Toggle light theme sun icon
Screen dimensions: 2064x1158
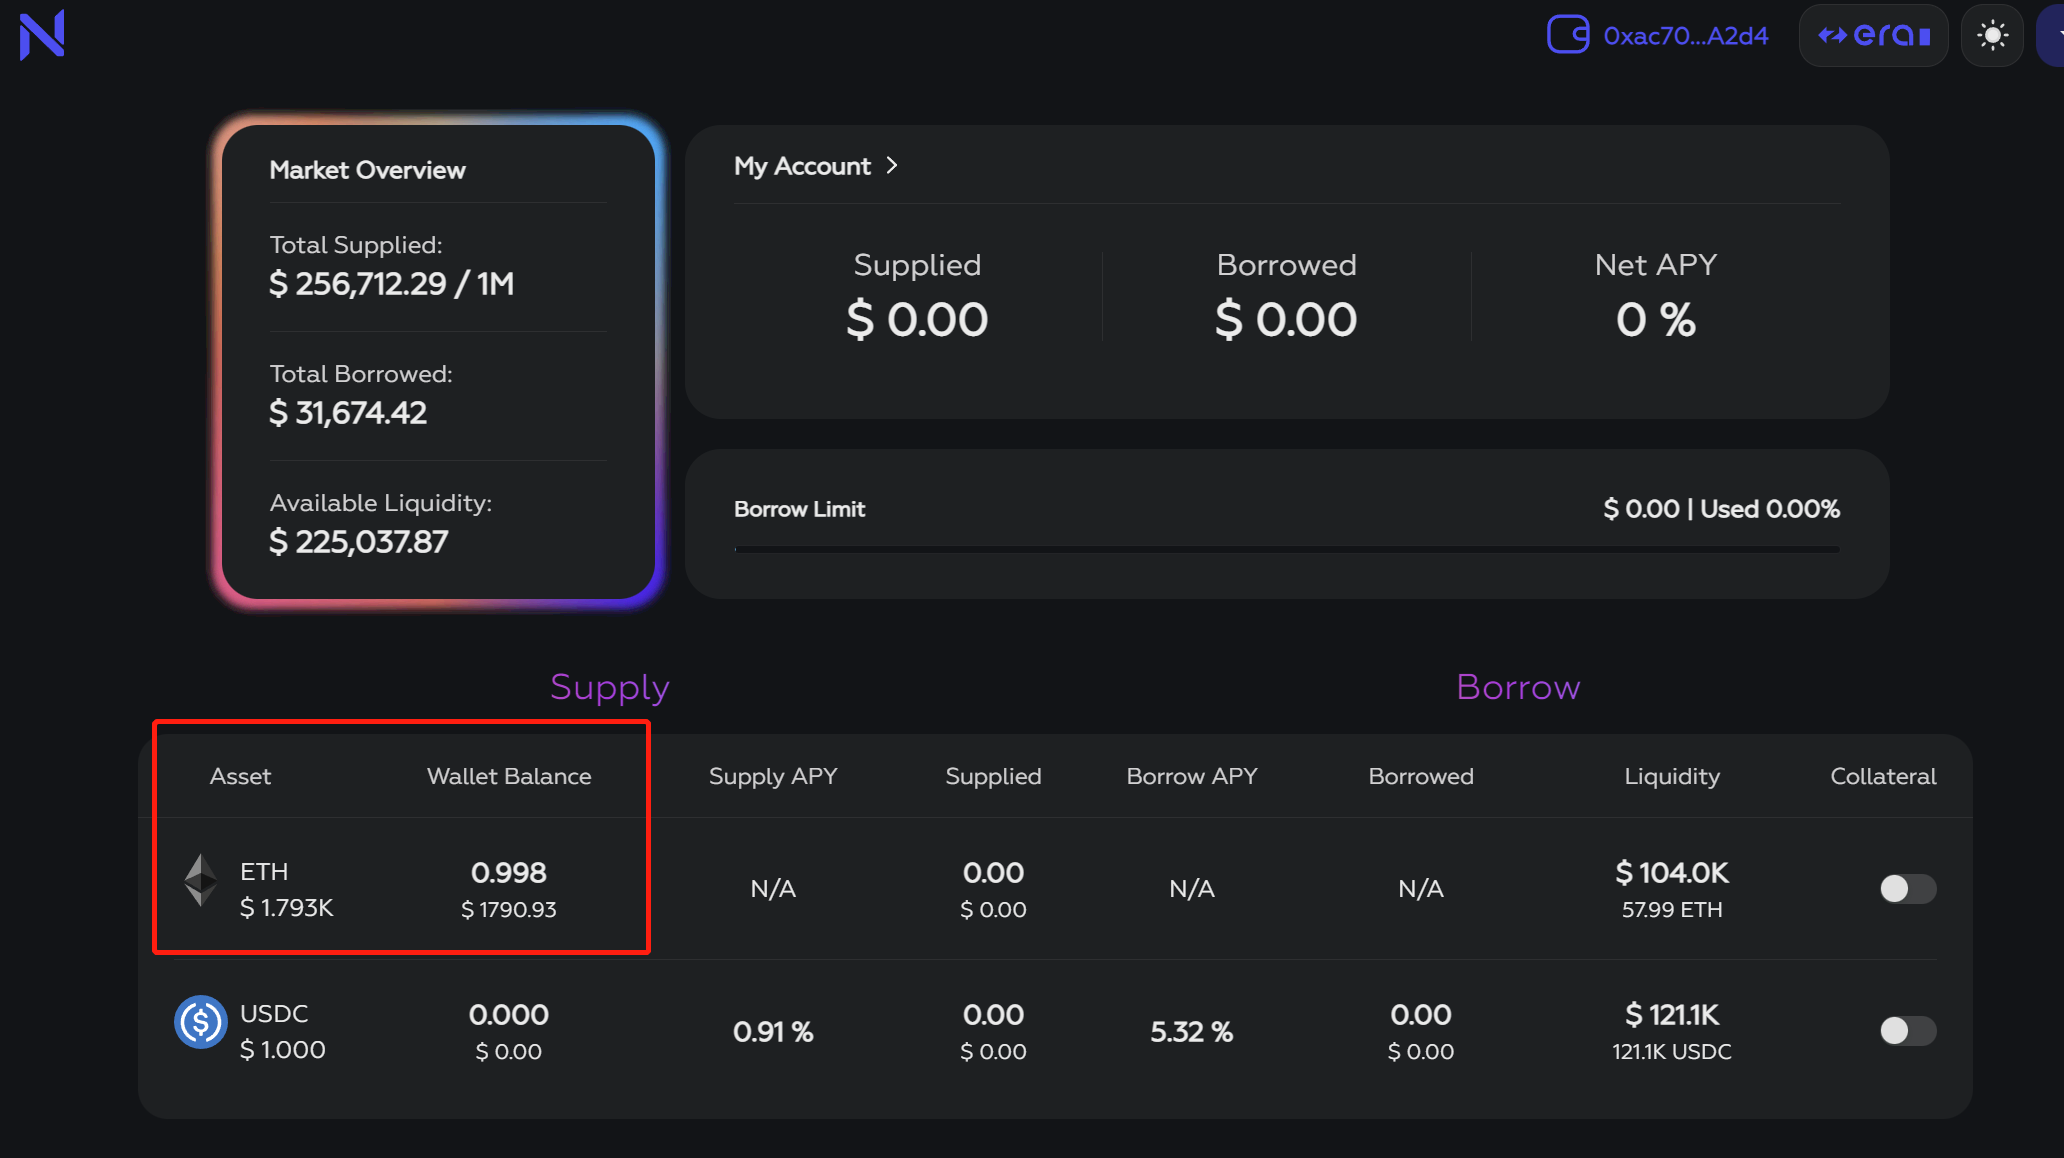pos(1992,35)
